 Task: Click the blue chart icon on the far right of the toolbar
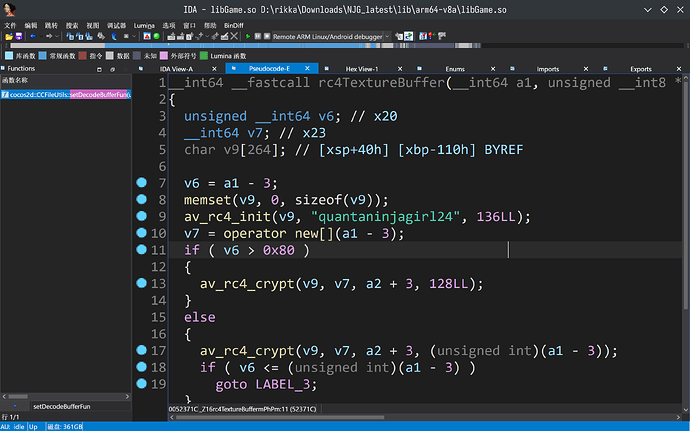click(422, 36)
